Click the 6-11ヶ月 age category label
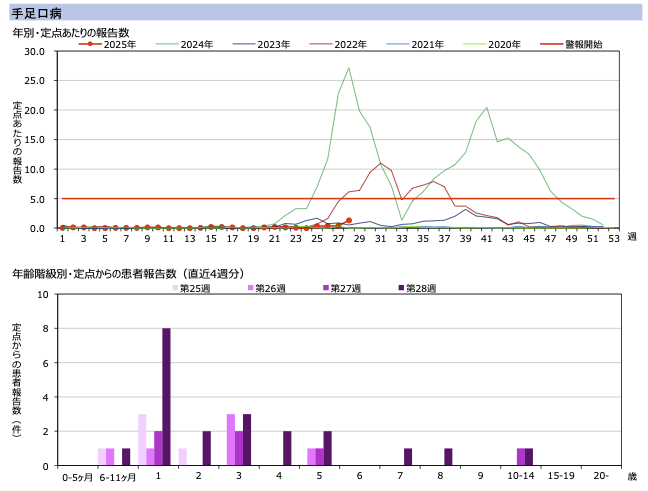This screenshot has width=648, height=491. click(x=118, y=477)
